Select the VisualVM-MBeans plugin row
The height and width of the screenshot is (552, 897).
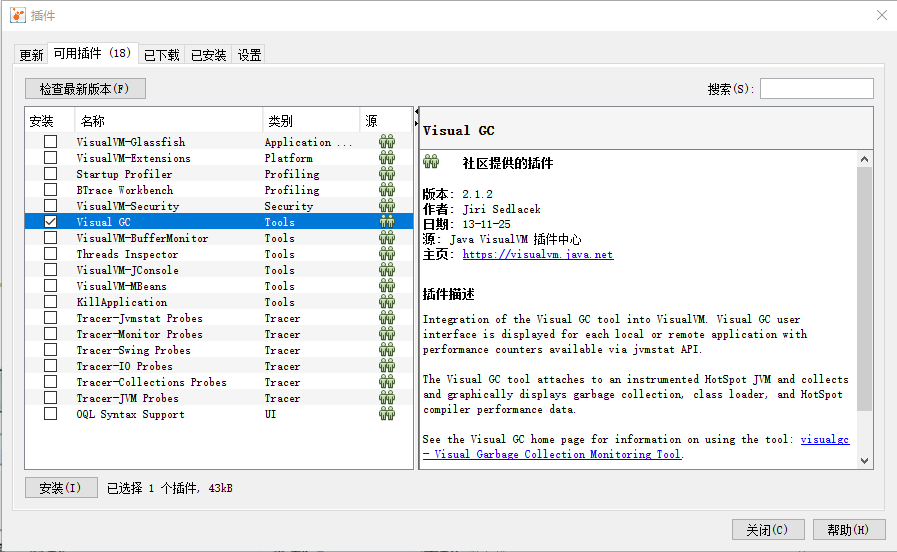tap(219, 285)
